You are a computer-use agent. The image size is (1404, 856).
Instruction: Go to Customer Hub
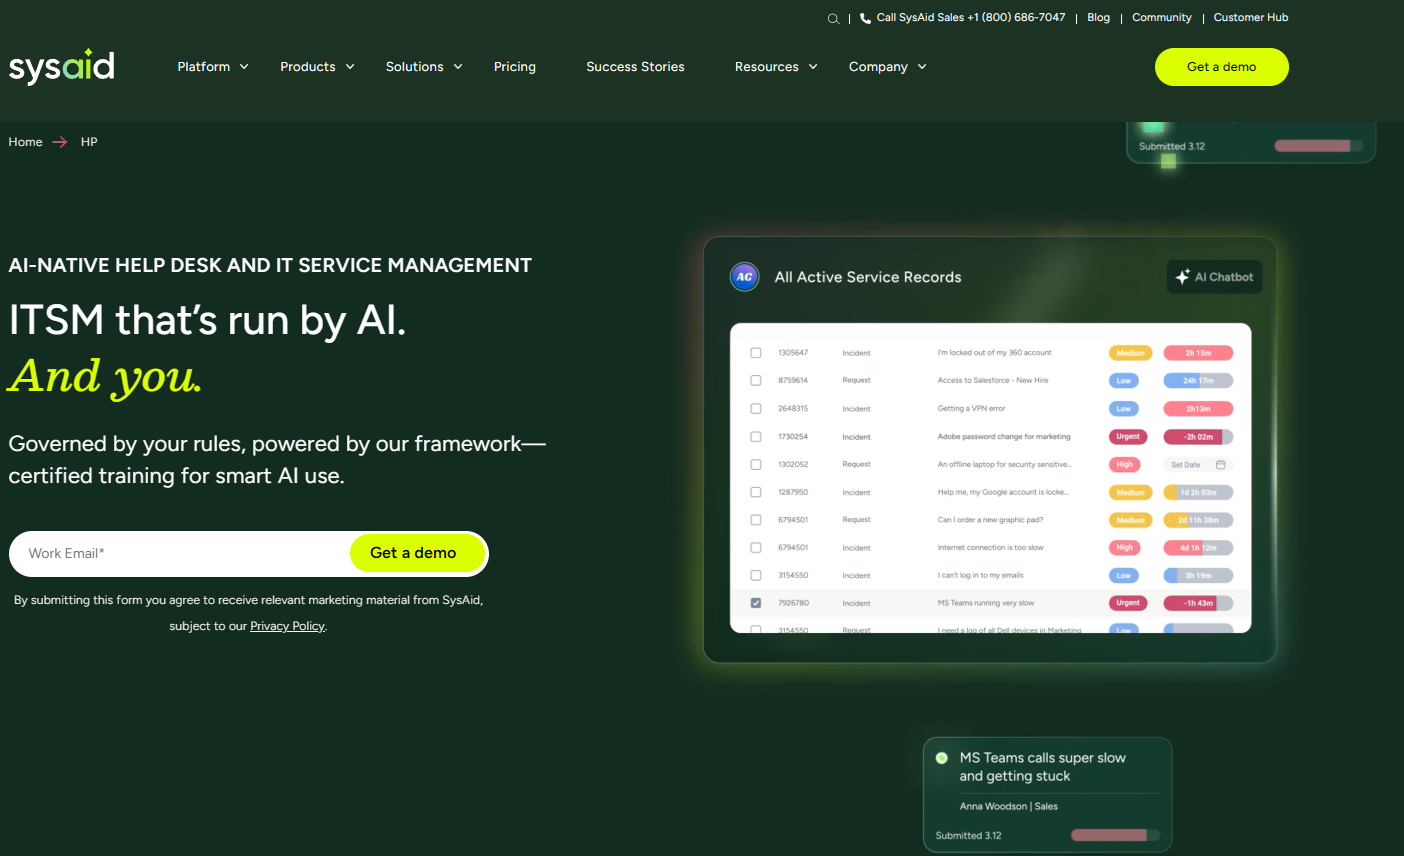pos(1251,18)
